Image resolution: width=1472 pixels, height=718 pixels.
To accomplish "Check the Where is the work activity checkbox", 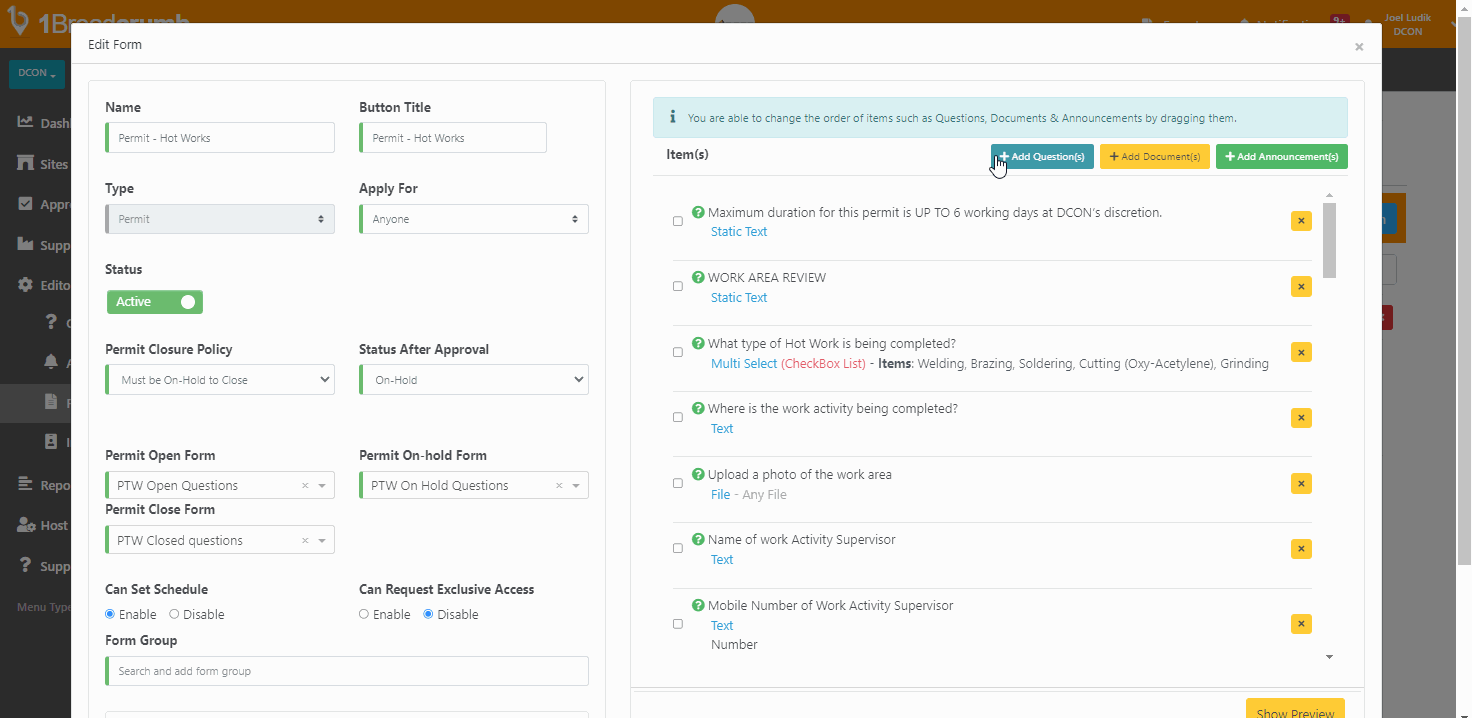I will click(x=678, y=418).
